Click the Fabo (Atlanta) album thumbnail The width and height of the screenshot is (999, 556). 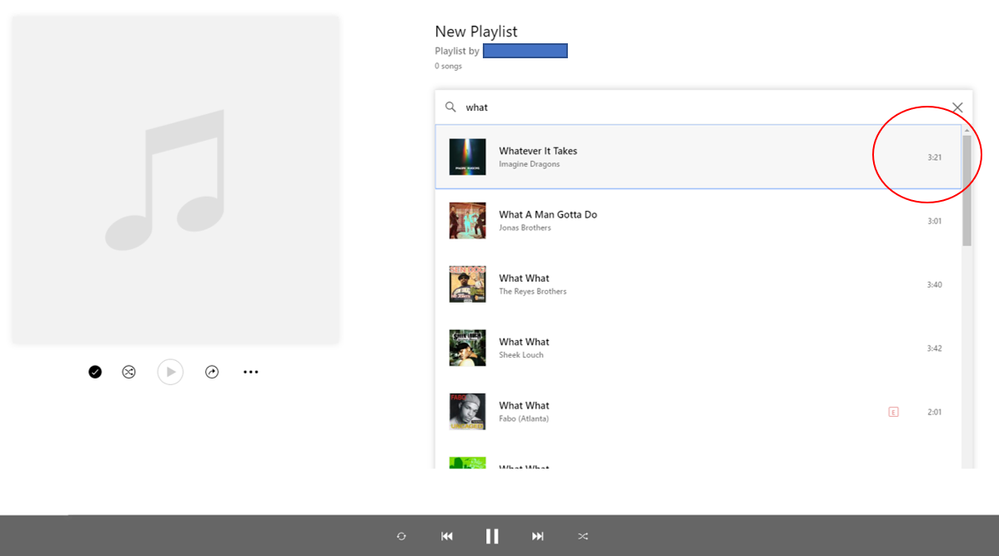[x=467, y=411]
